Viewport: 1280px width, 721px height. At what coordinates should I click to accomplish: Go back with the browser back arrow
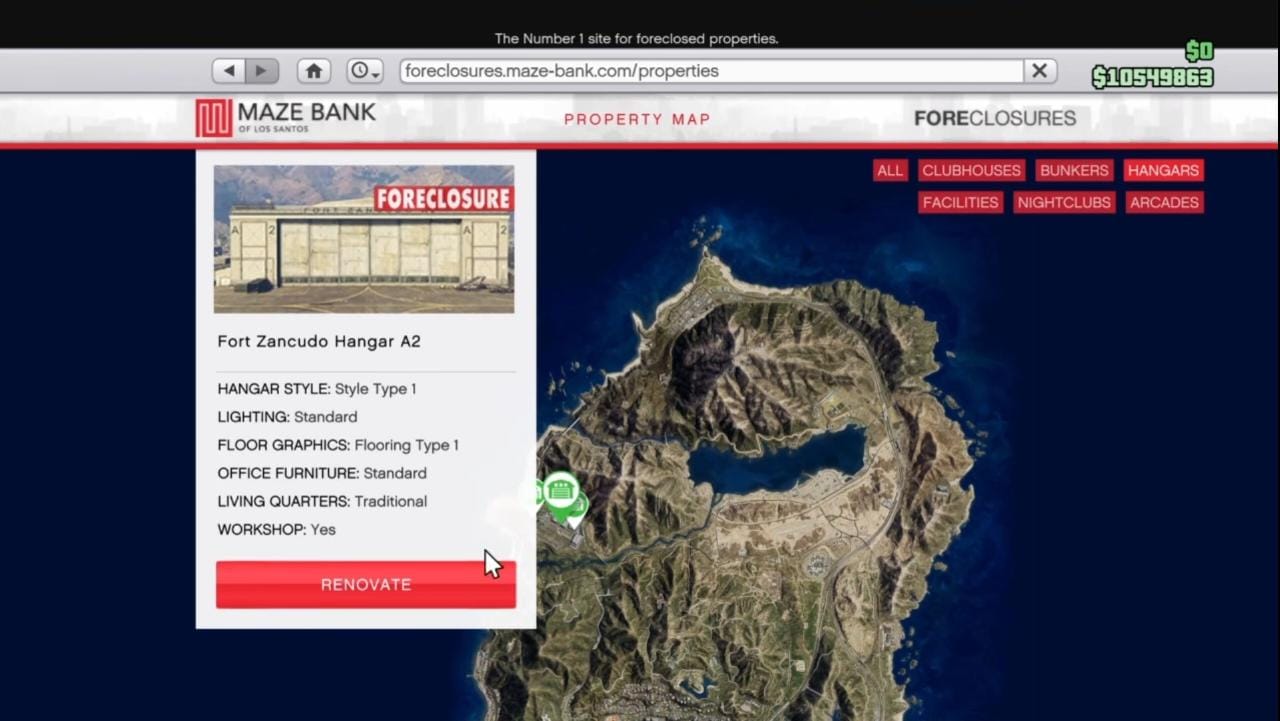pos(229,71)
